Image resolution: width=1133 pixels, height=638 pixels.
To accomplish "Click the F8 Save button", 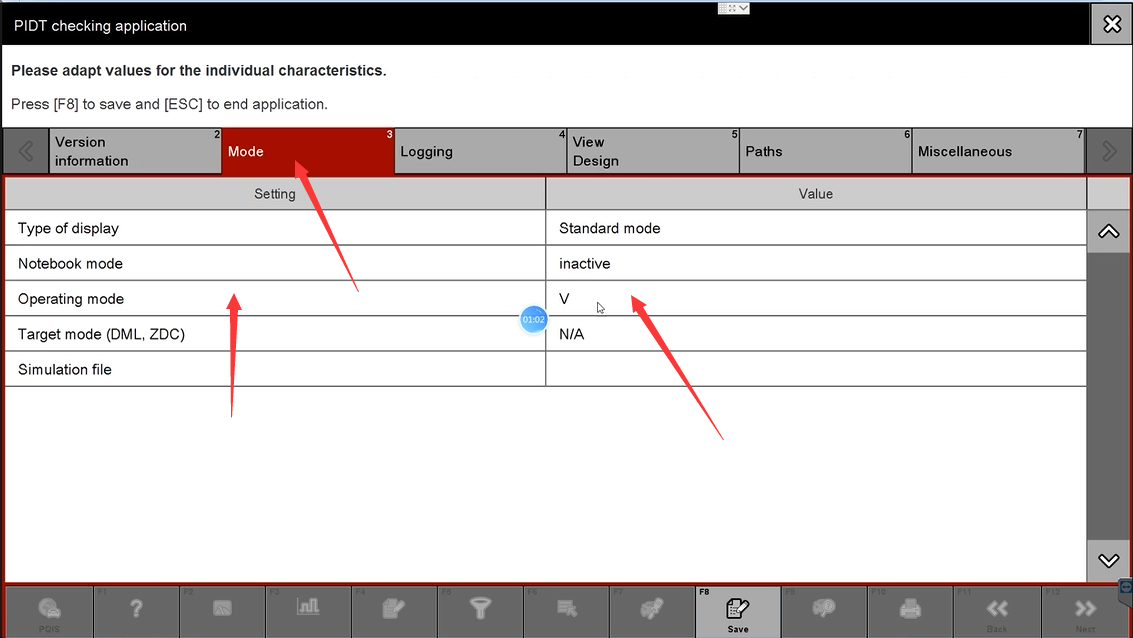I will tap(737, 610).
